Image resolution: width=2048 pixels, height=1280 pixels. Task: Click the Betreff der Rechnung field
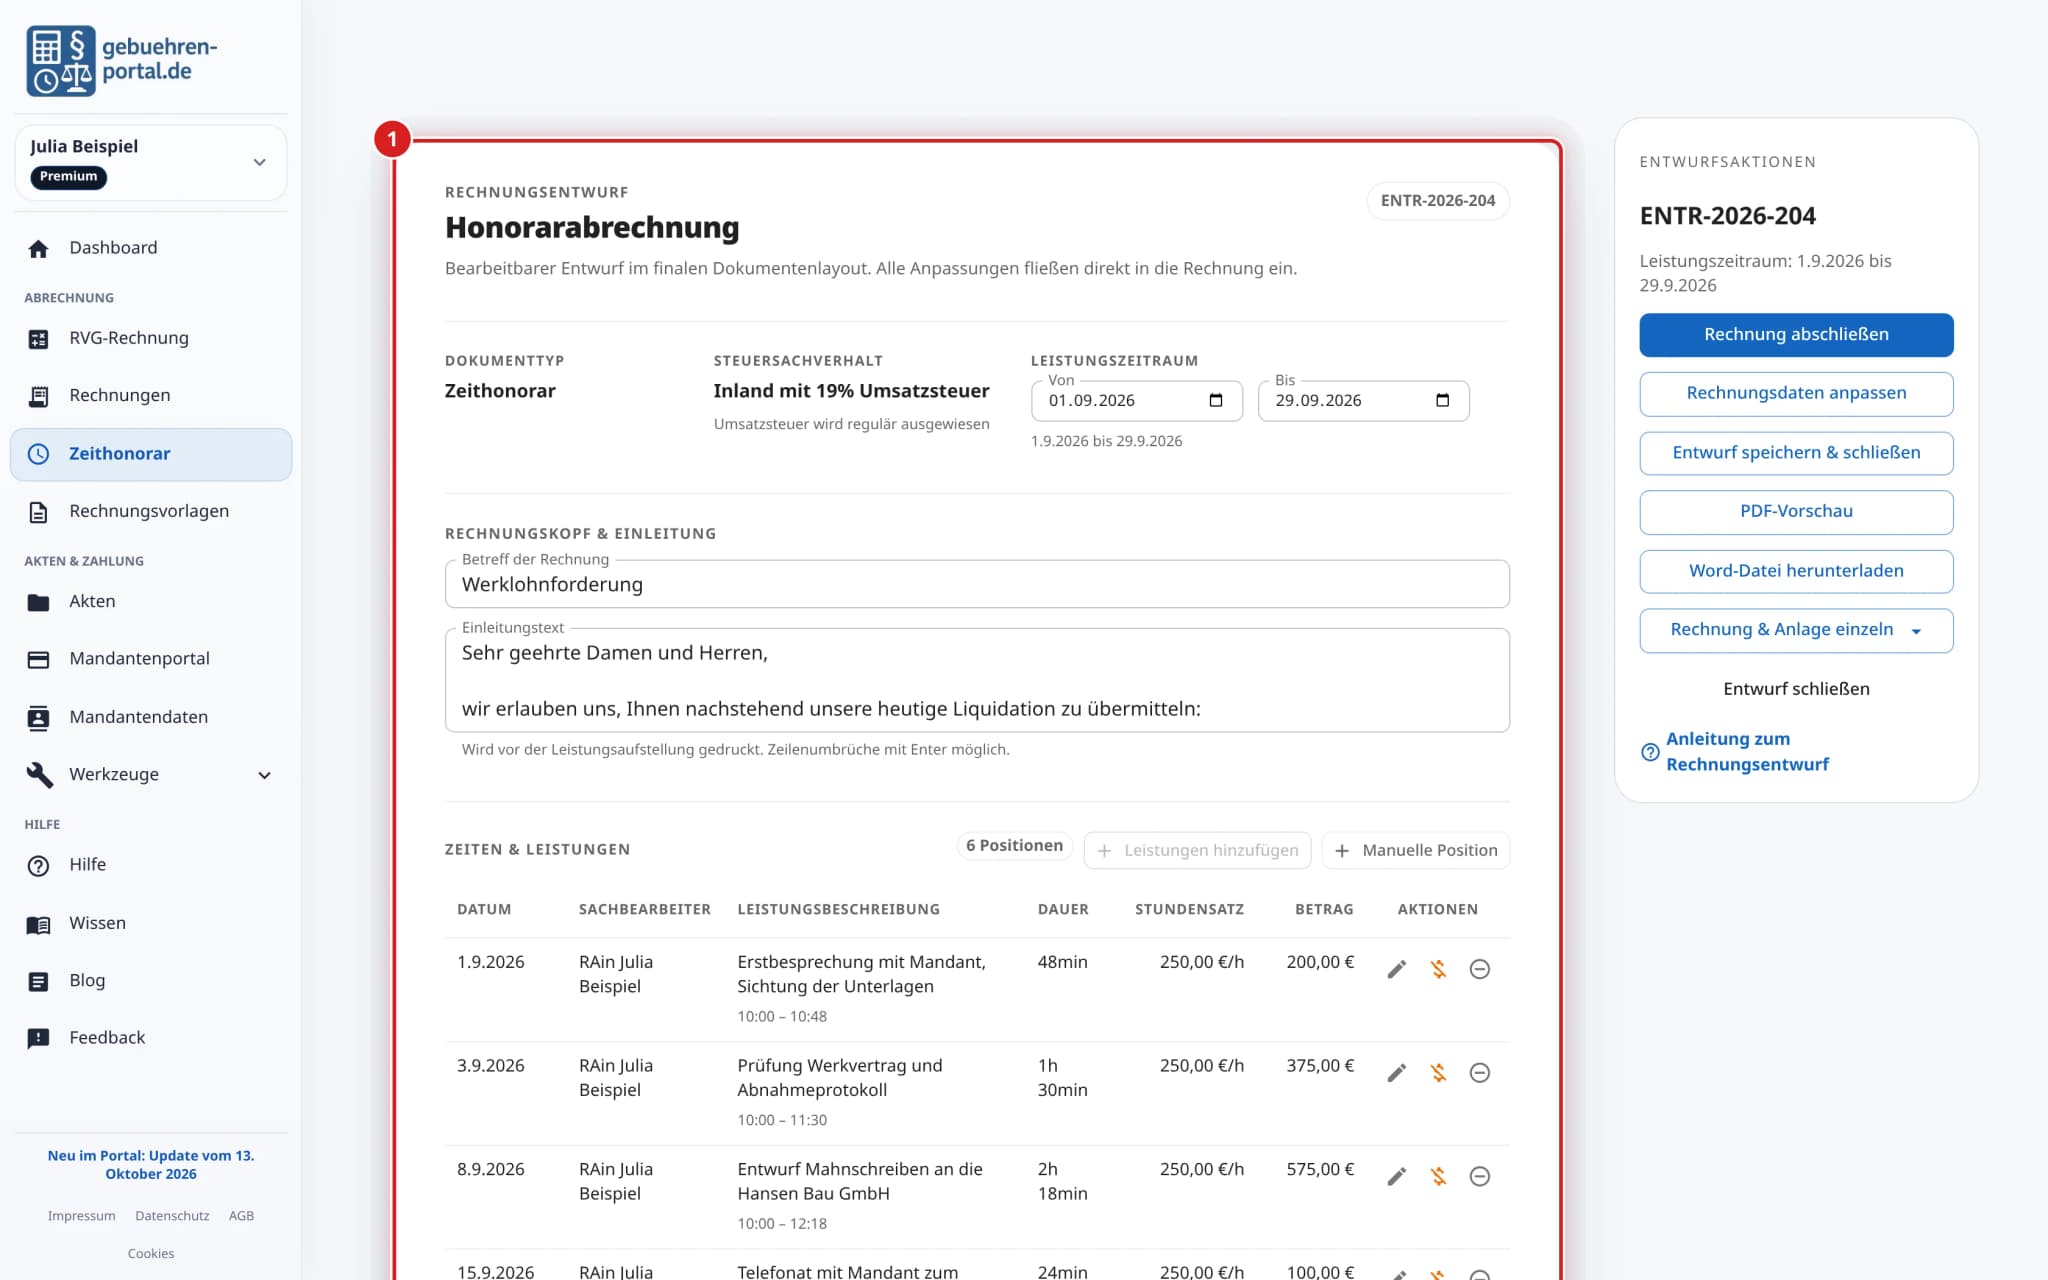click(x=977, y=584)
